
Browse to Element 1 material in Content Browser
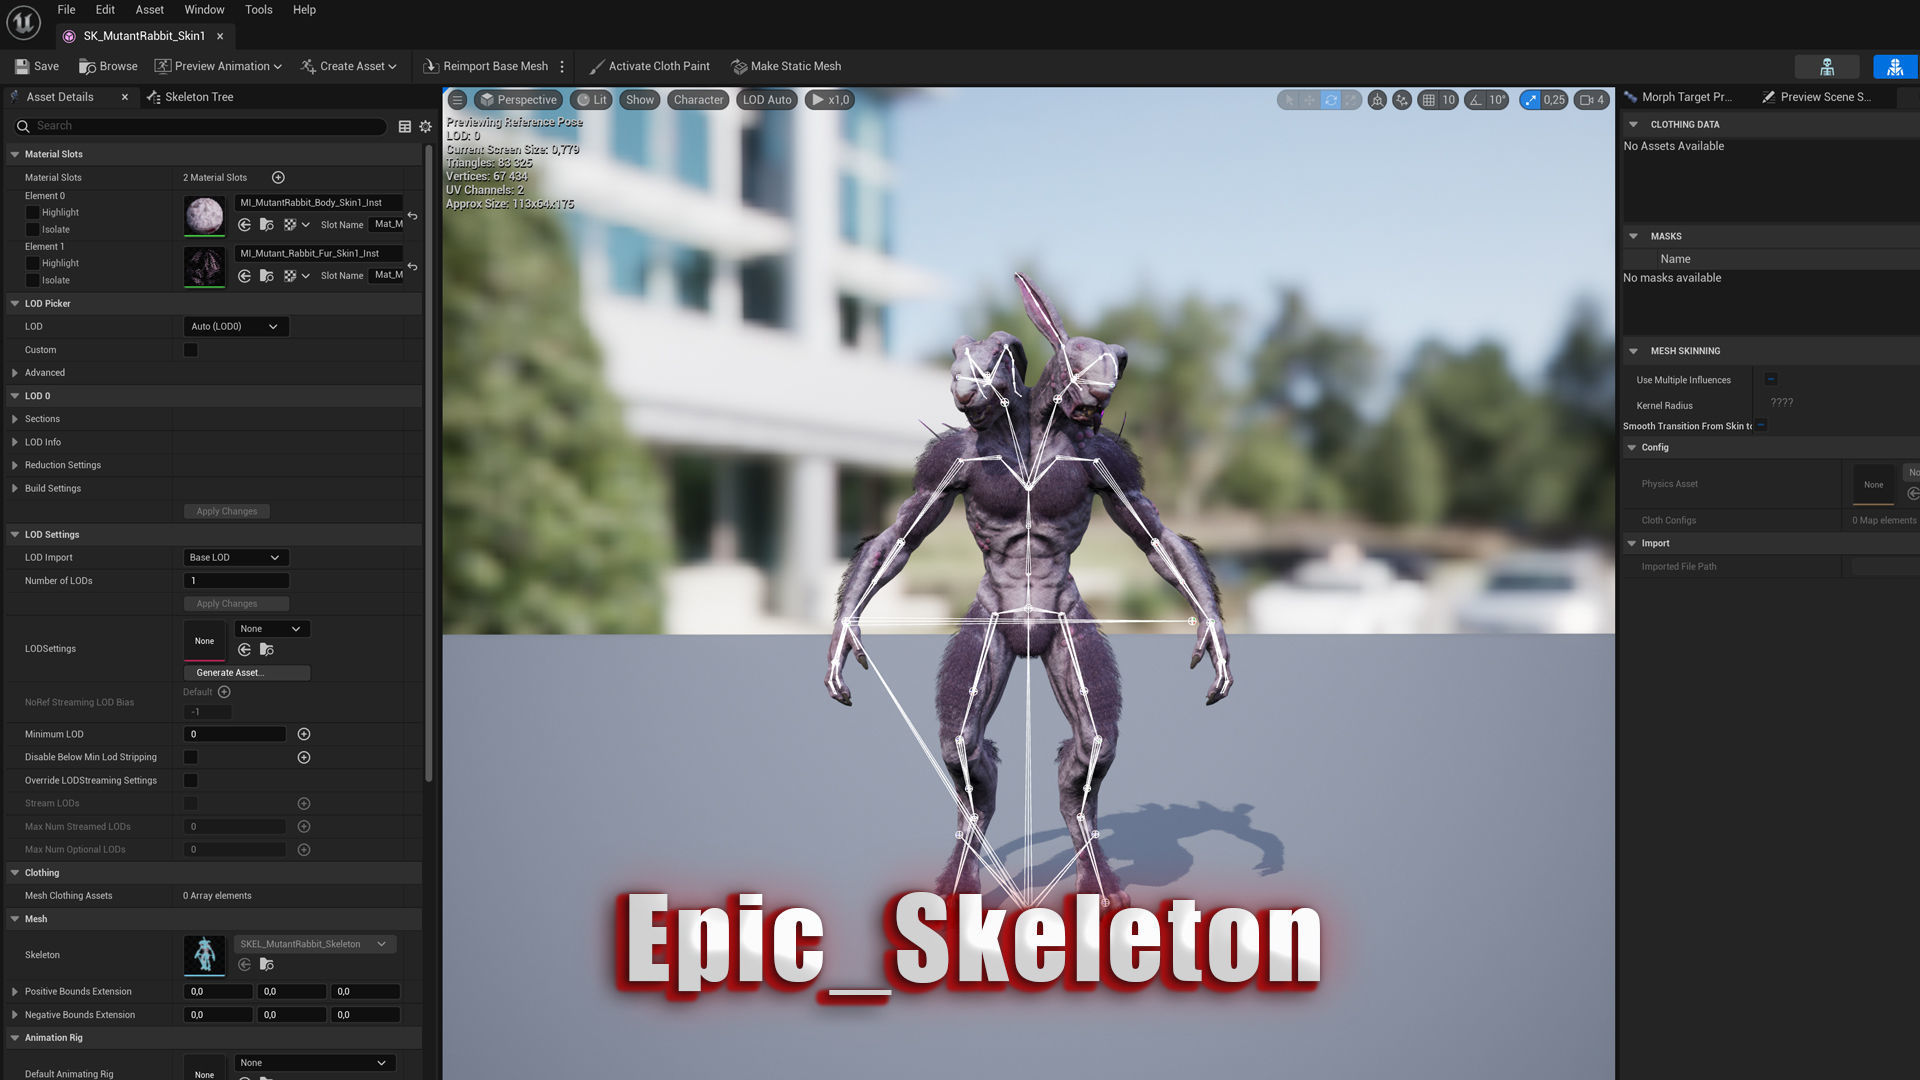pyautogui.click(x=267, y=276)
